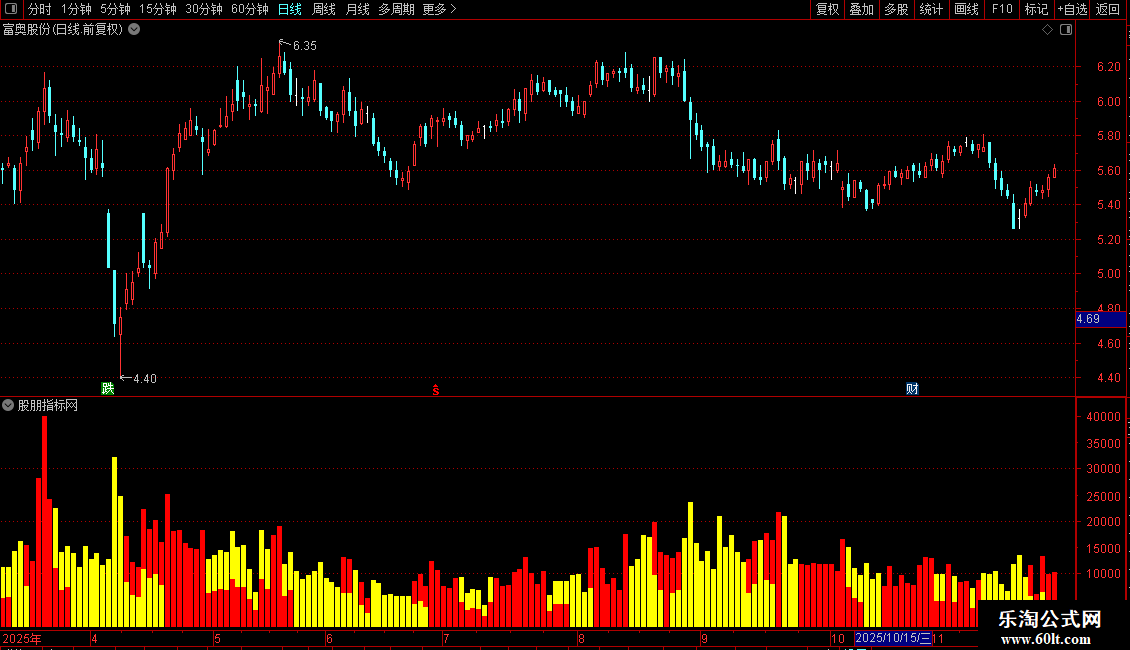The image size is (1130, 650).
Task: Click the 标记 mark button
Action: coord(1036,9)
